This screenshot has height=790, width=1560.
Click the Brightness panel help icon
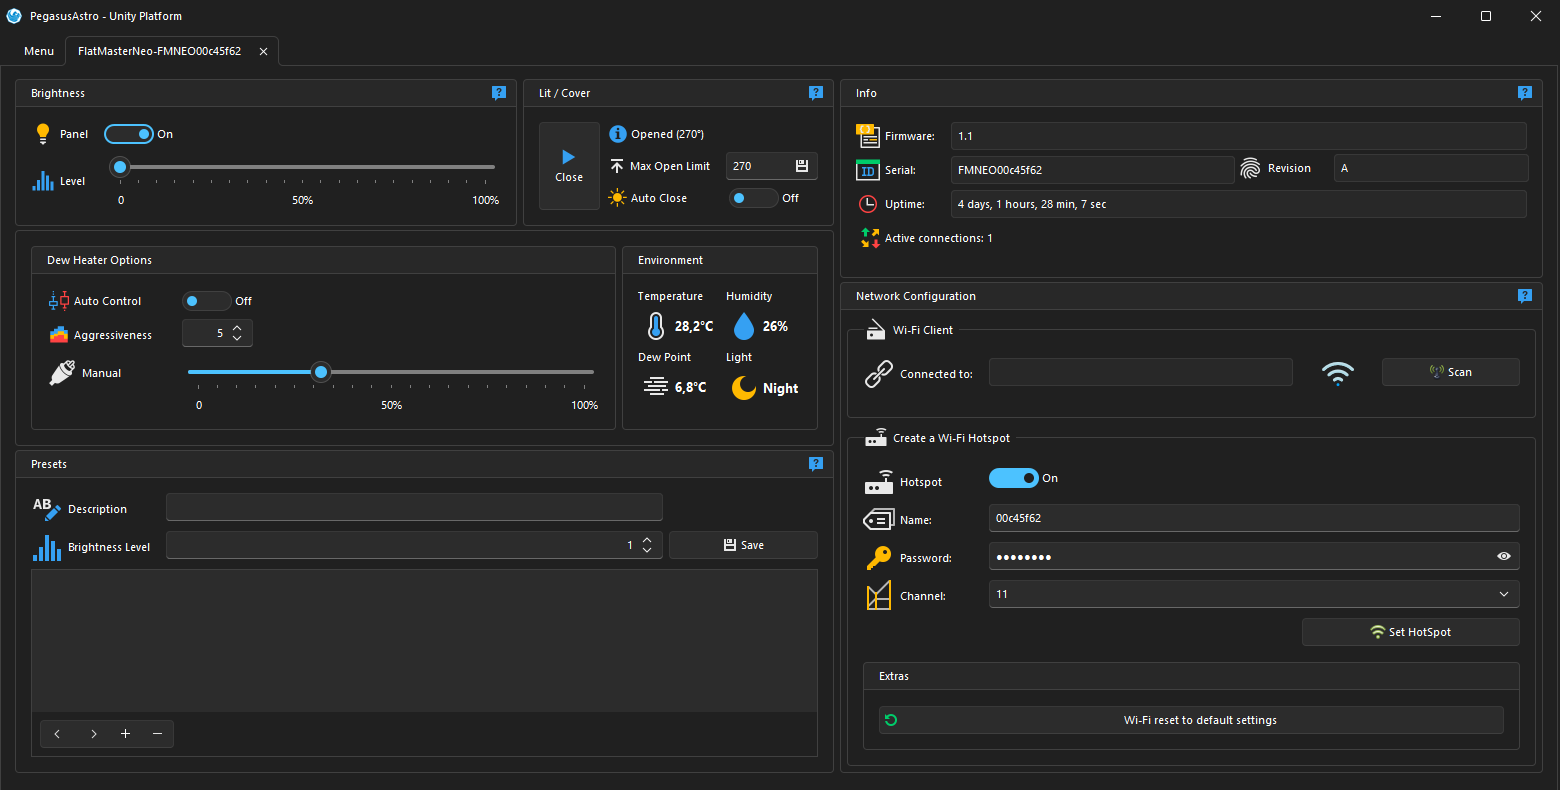click(499, 93)
